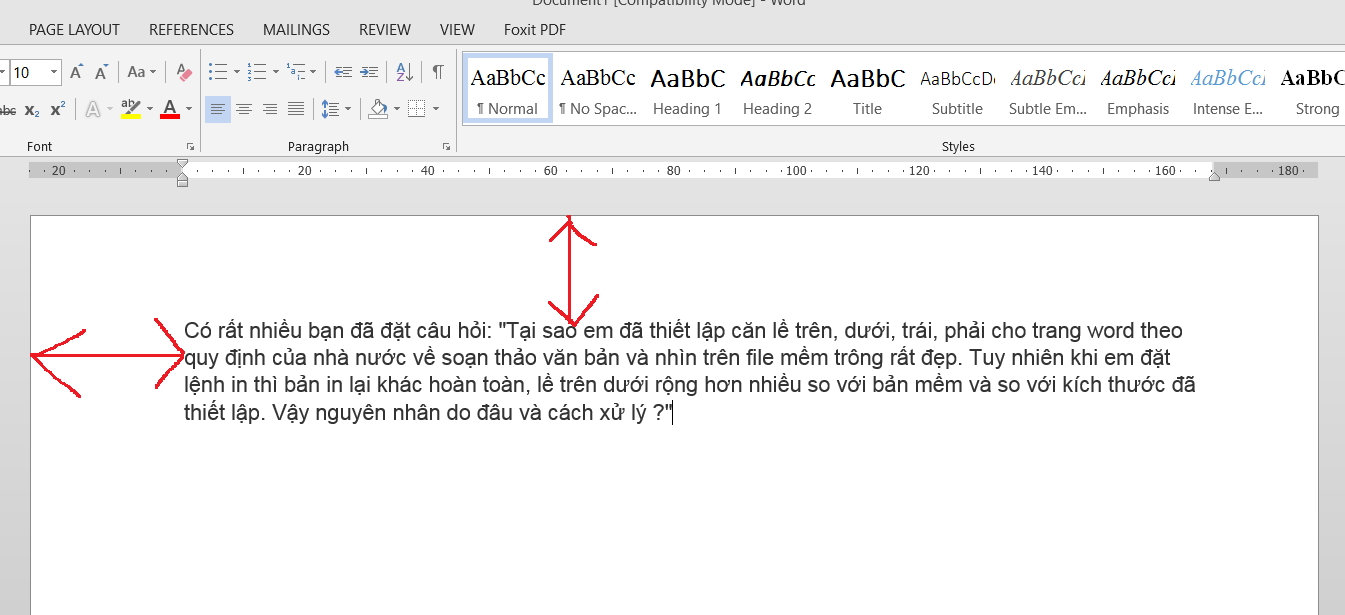Click the Increase Indent icon

(369, 72)
